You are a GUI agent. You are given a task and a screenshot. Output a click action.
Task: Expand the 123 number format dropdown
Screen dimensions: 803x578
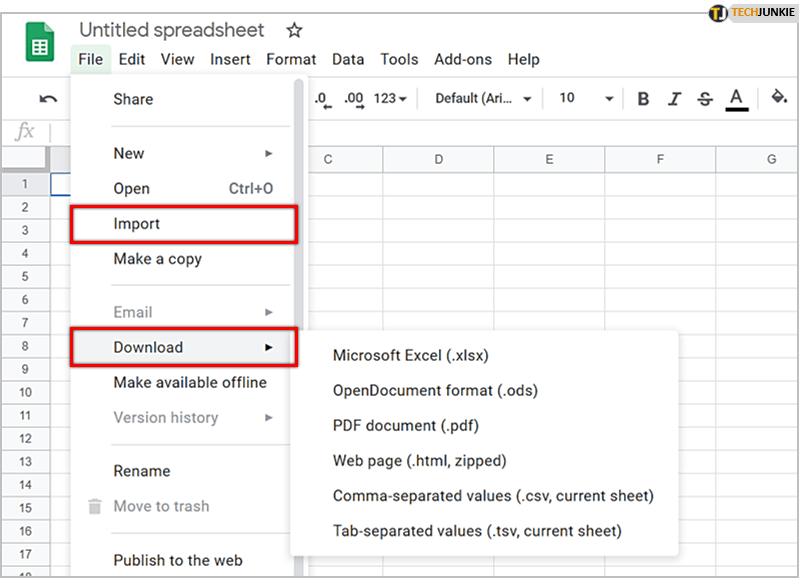click(x=390, y=98)
